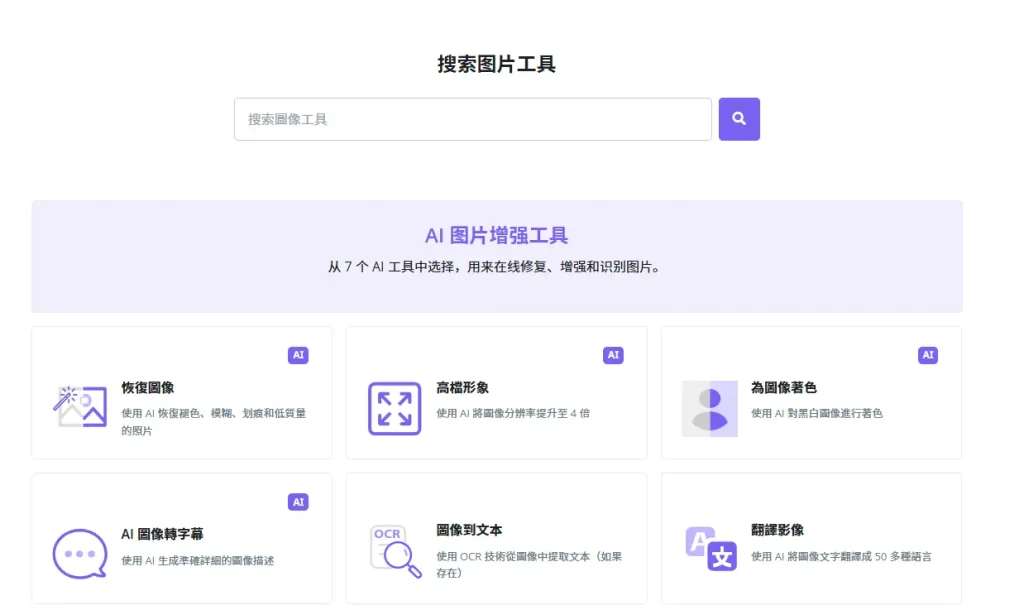Open the 翻譯影像 translate icon
Image resolution: width=1024 pixels, height=610 pixels.
[711, 548]
